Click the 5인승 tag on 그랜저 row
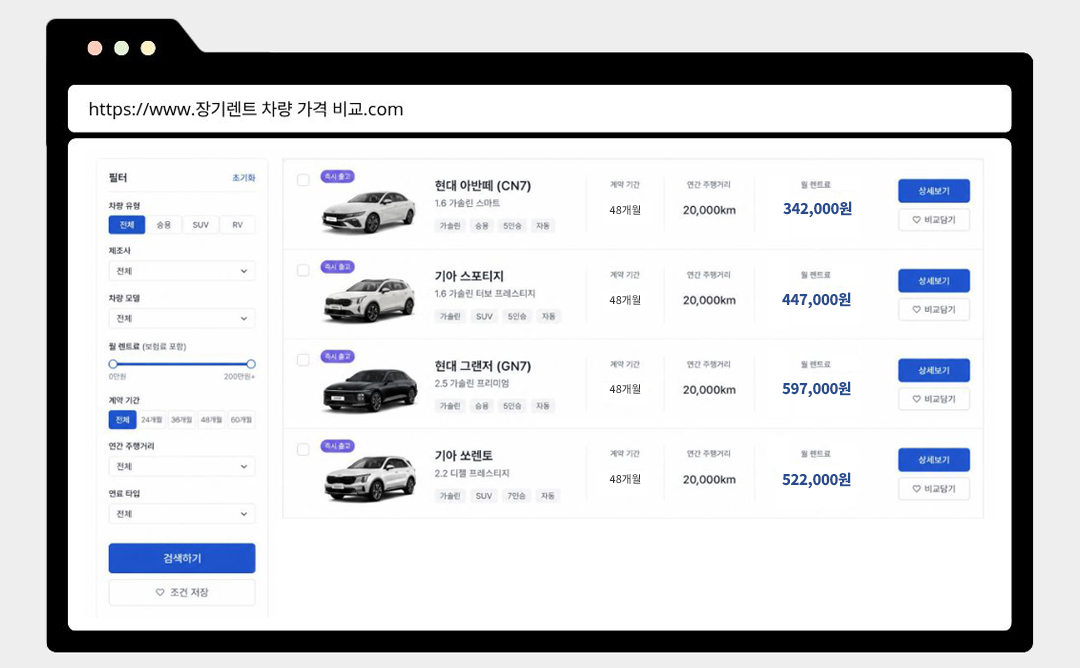Image resolution: width=1080 pixels, height=668 pixels. pos(512,406)
